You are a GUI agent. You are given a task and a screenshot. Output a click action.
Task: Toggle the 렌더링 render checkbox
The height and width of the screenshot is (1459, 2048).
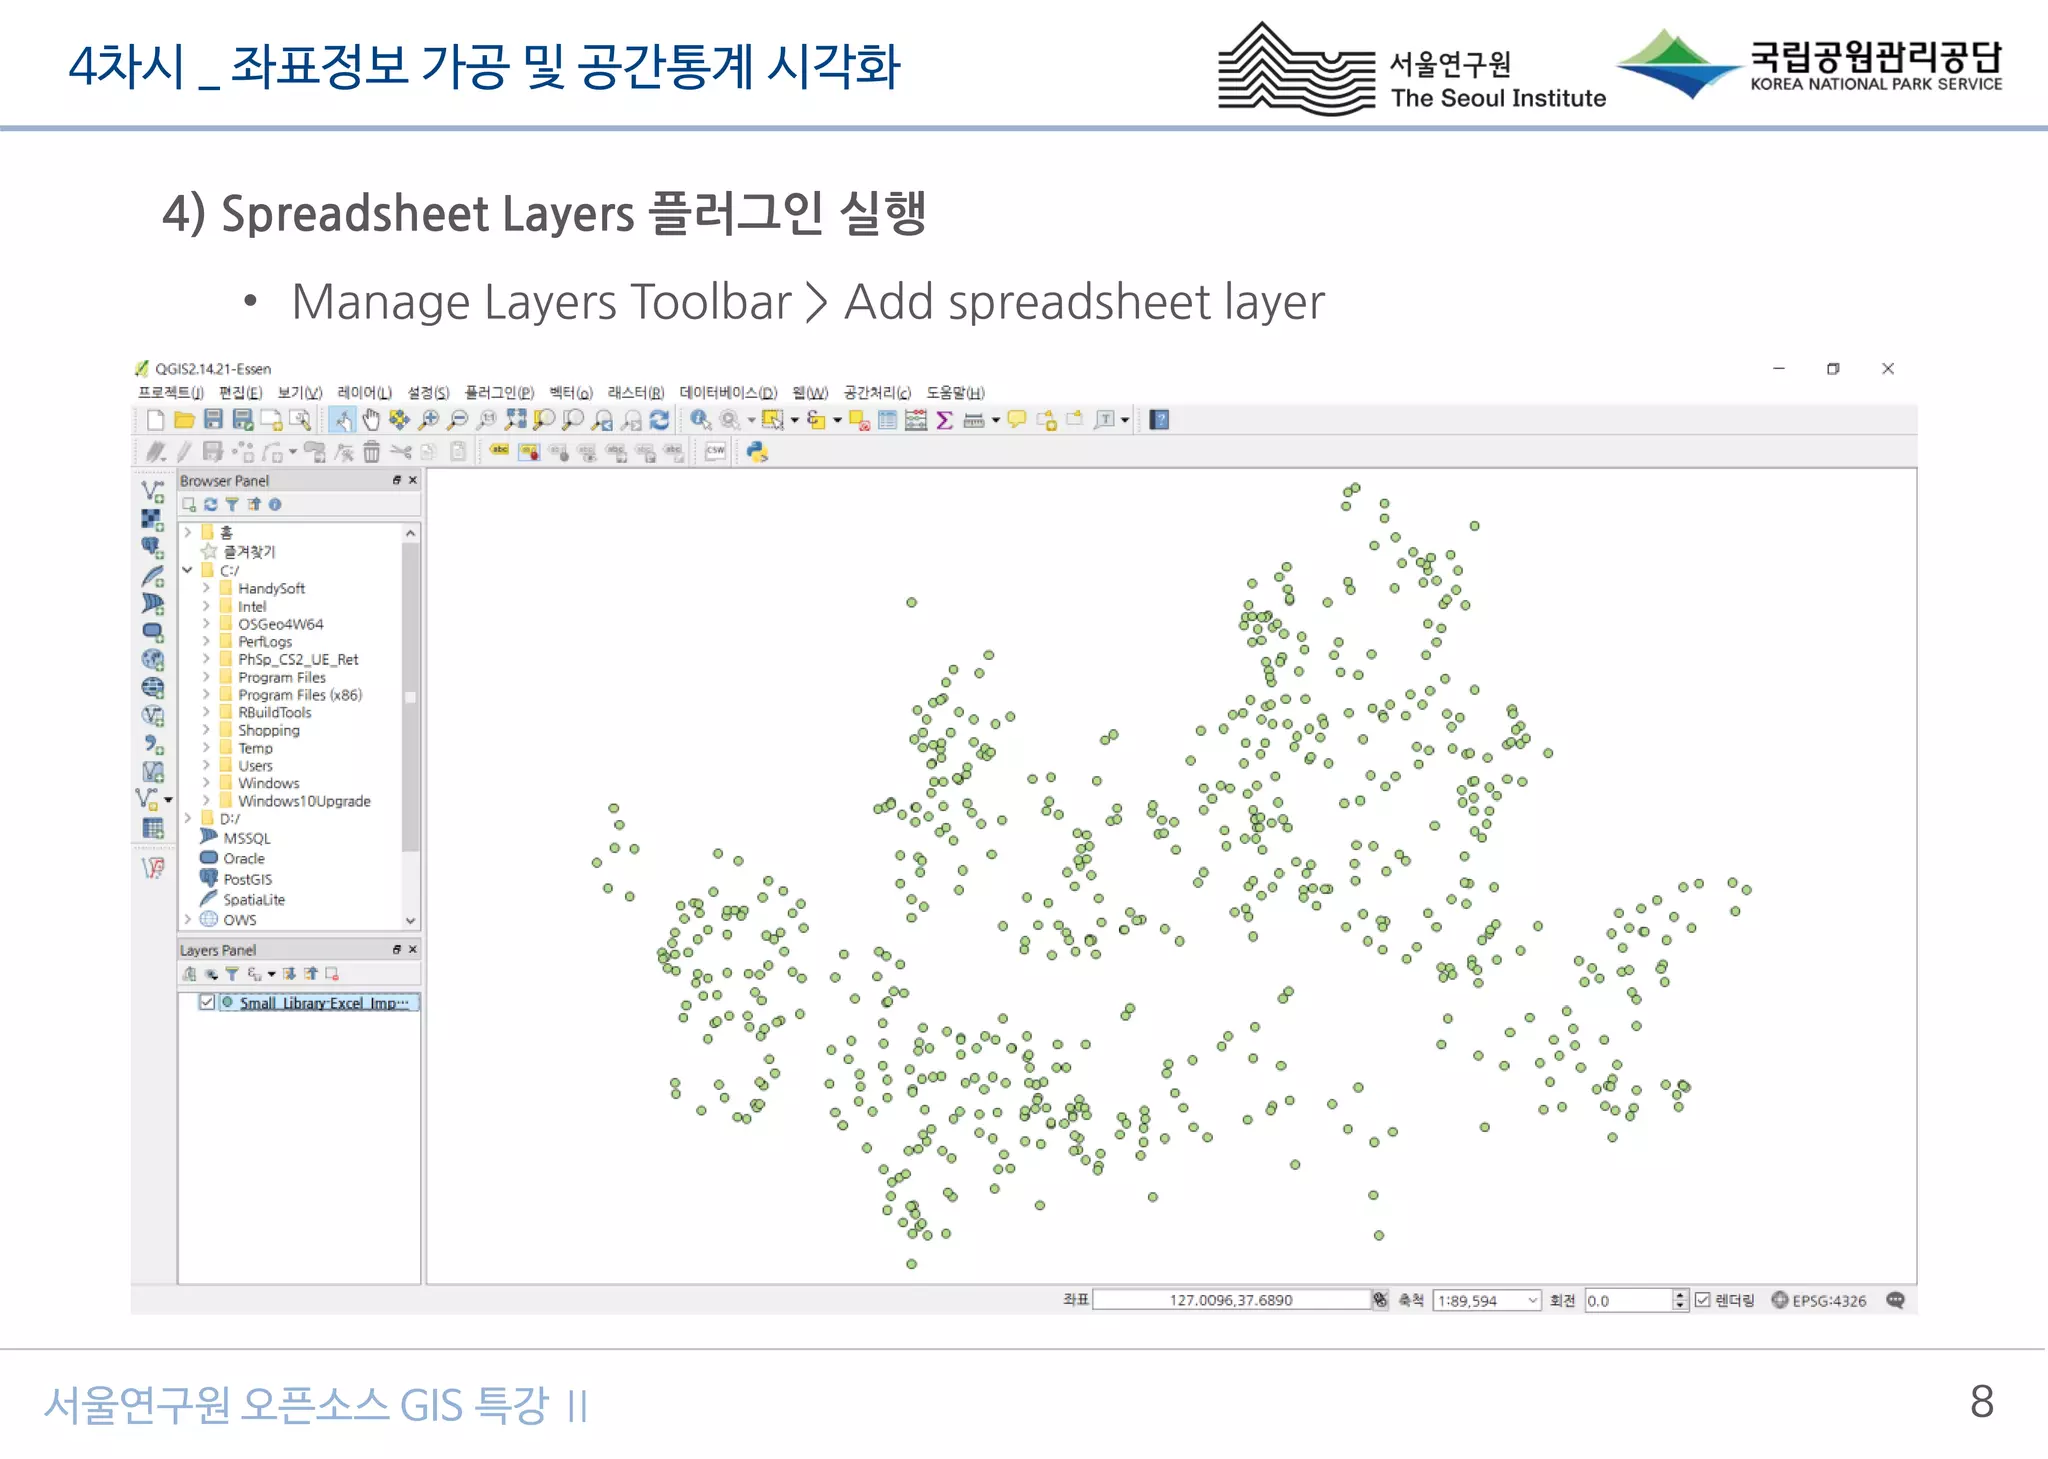(1702, 1300)
